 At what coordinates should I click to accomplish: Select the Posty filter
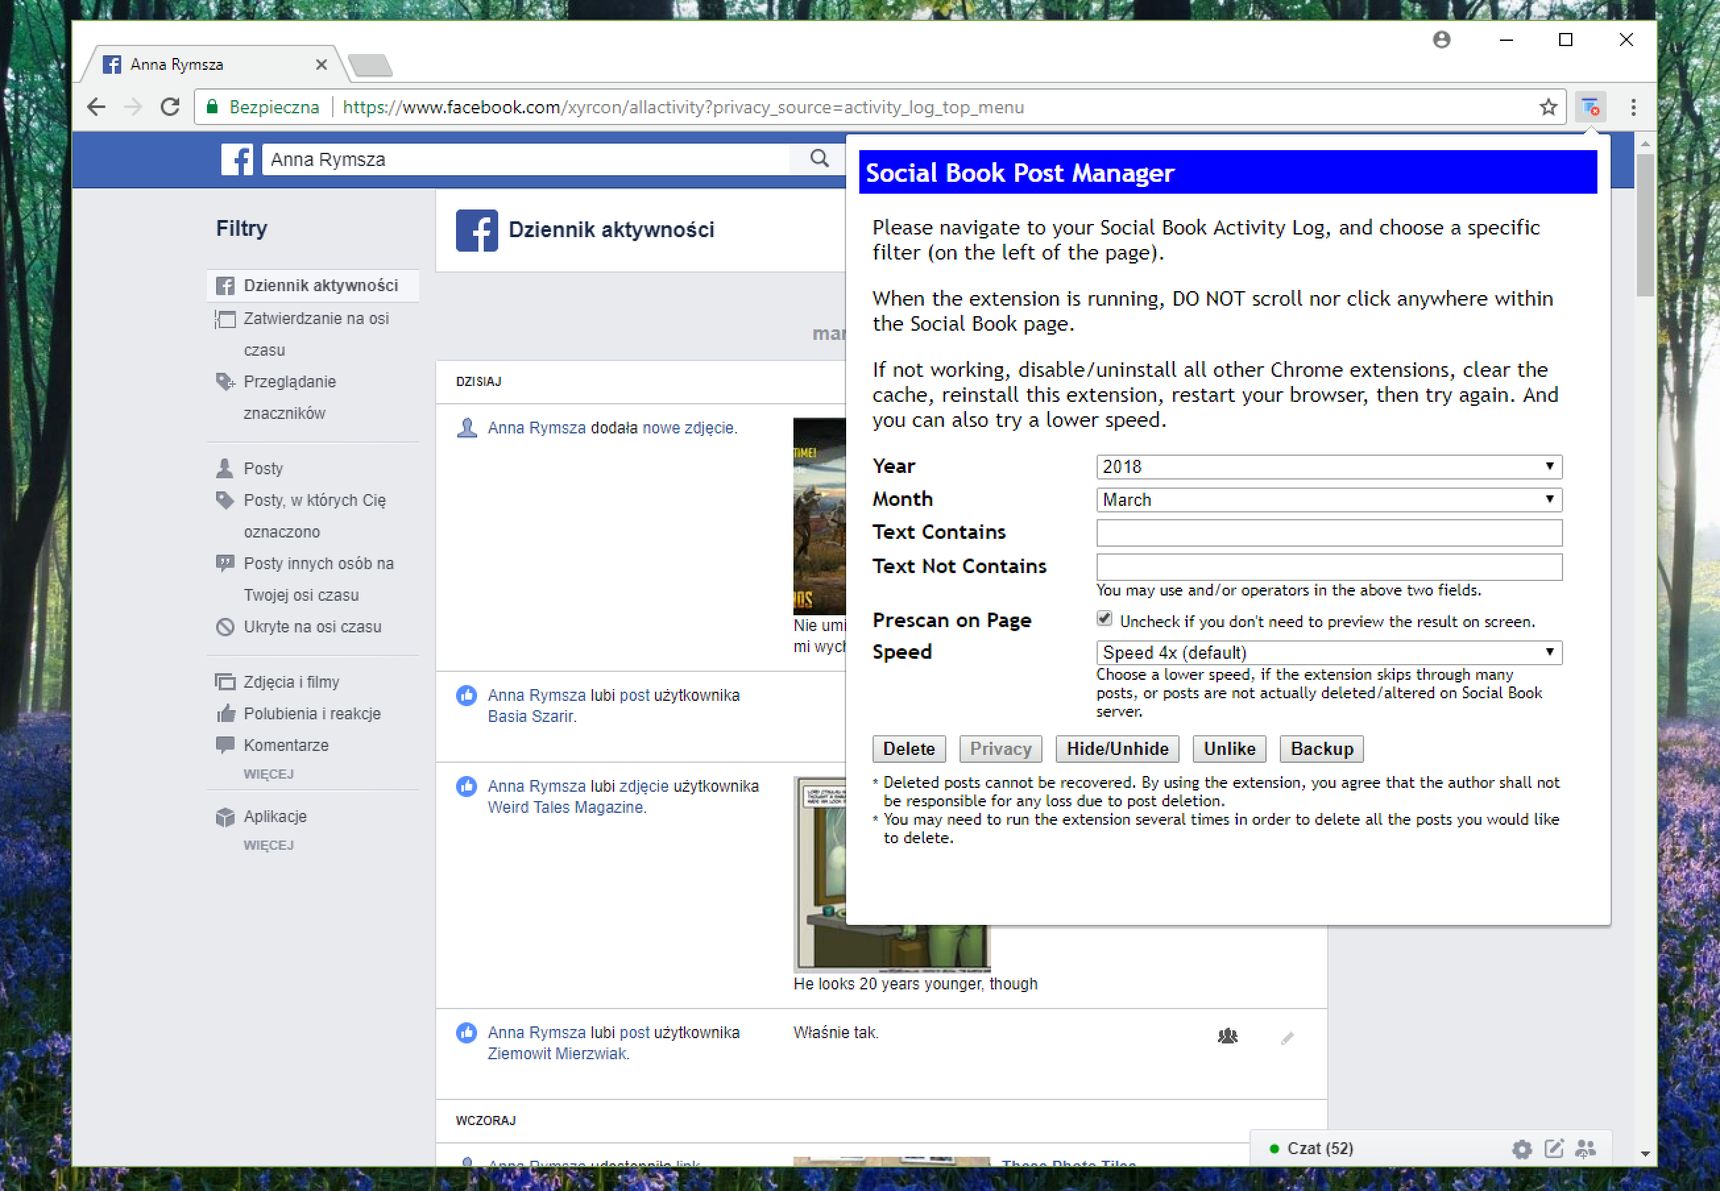(x=312, y=468)
